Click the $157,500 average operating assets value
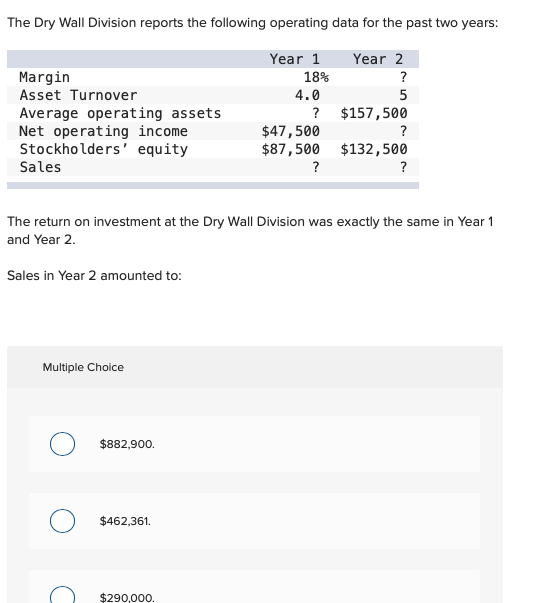This screenshot has height=603, width=538. pos(374,113)
